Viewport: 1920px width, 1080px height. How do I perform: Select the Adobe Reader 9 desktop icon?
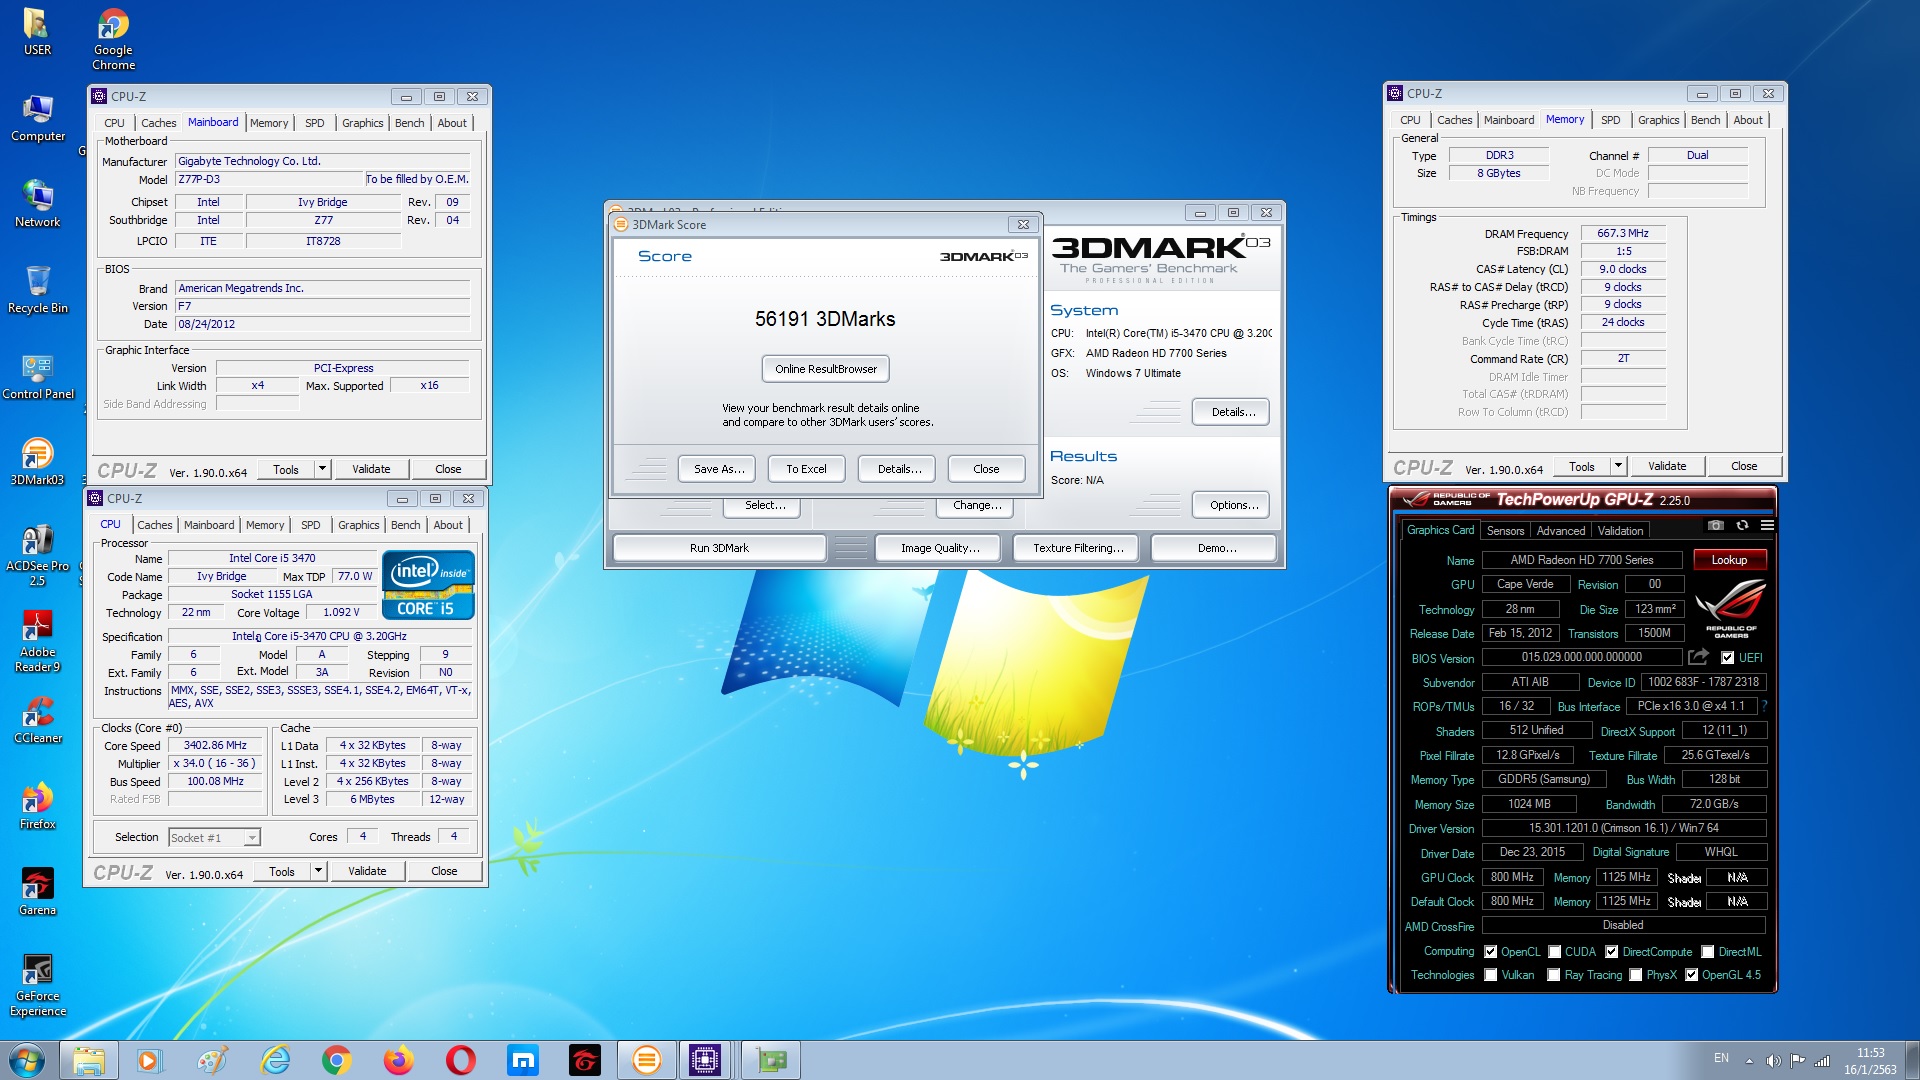(37, 641)
